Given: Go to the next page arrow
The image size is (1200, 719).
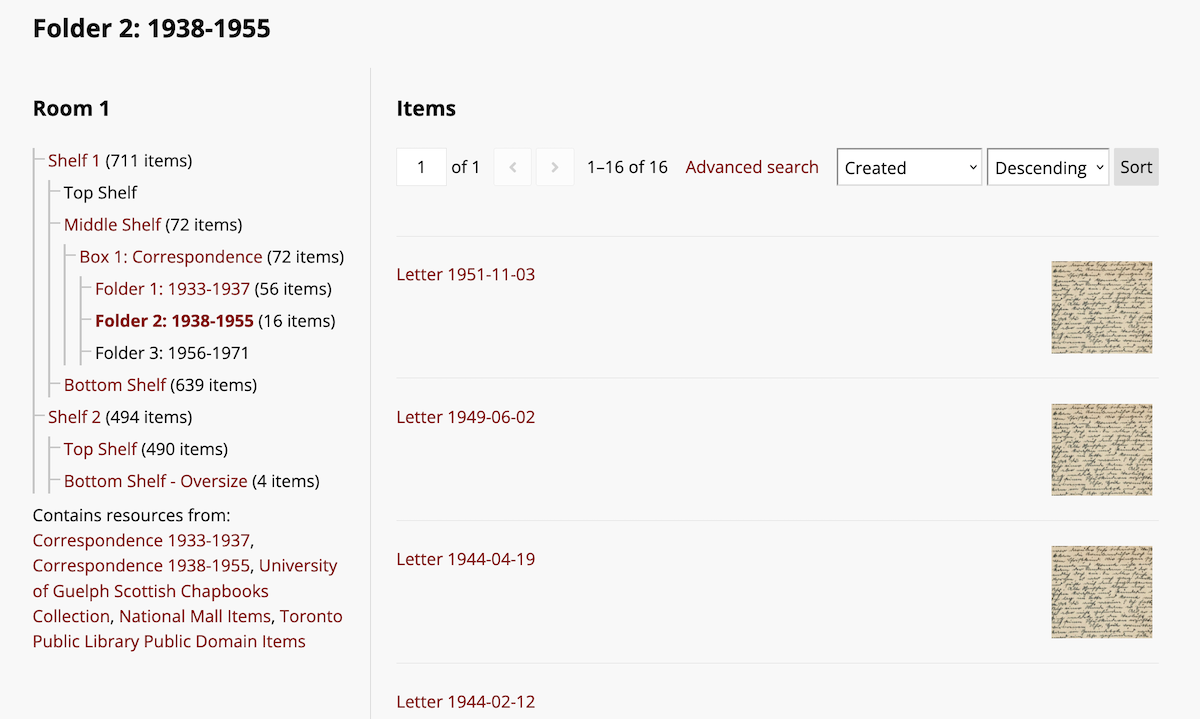Looking at the screenshot, I should (x=555, y=167).
